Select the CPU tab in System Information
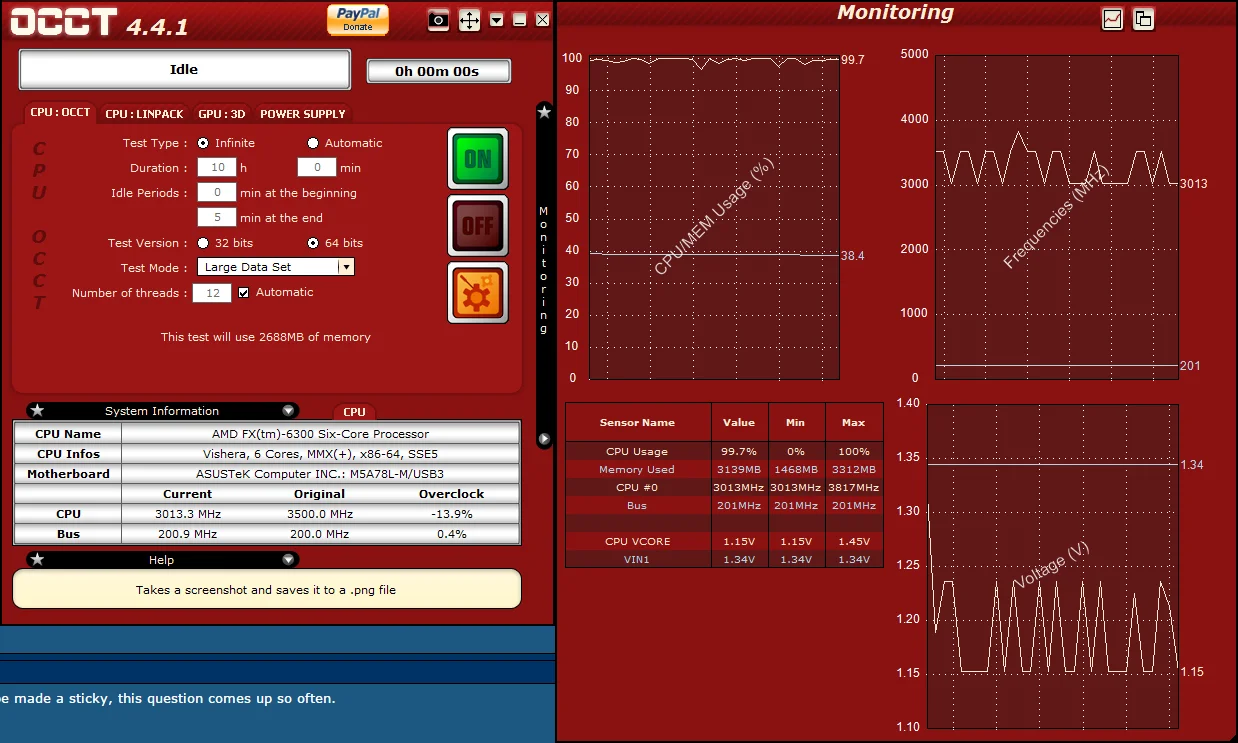The width and height of the screenshot is (1238, 743). coord(355,412)
